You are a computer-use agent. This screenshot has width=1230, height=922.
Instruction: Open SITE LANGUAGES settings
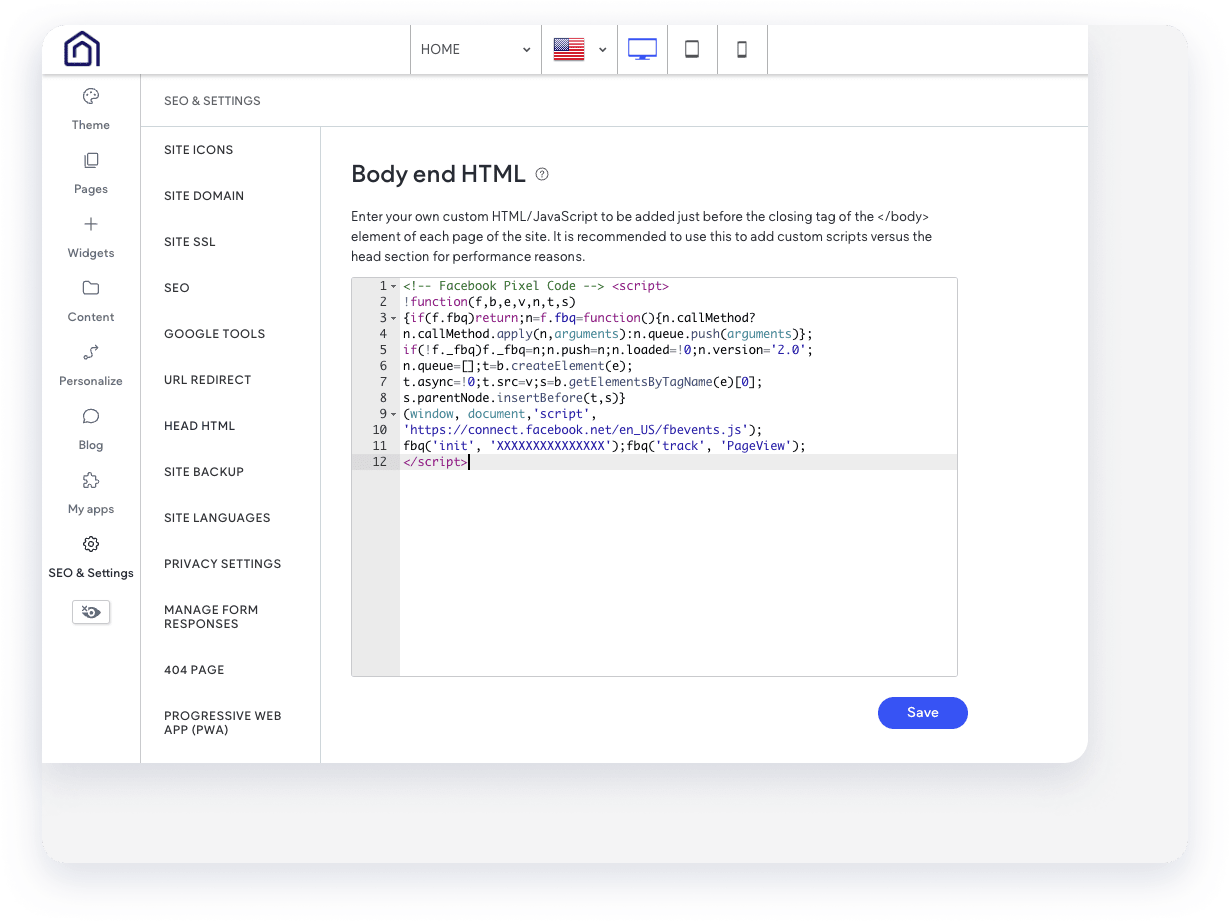coord(217,518)
